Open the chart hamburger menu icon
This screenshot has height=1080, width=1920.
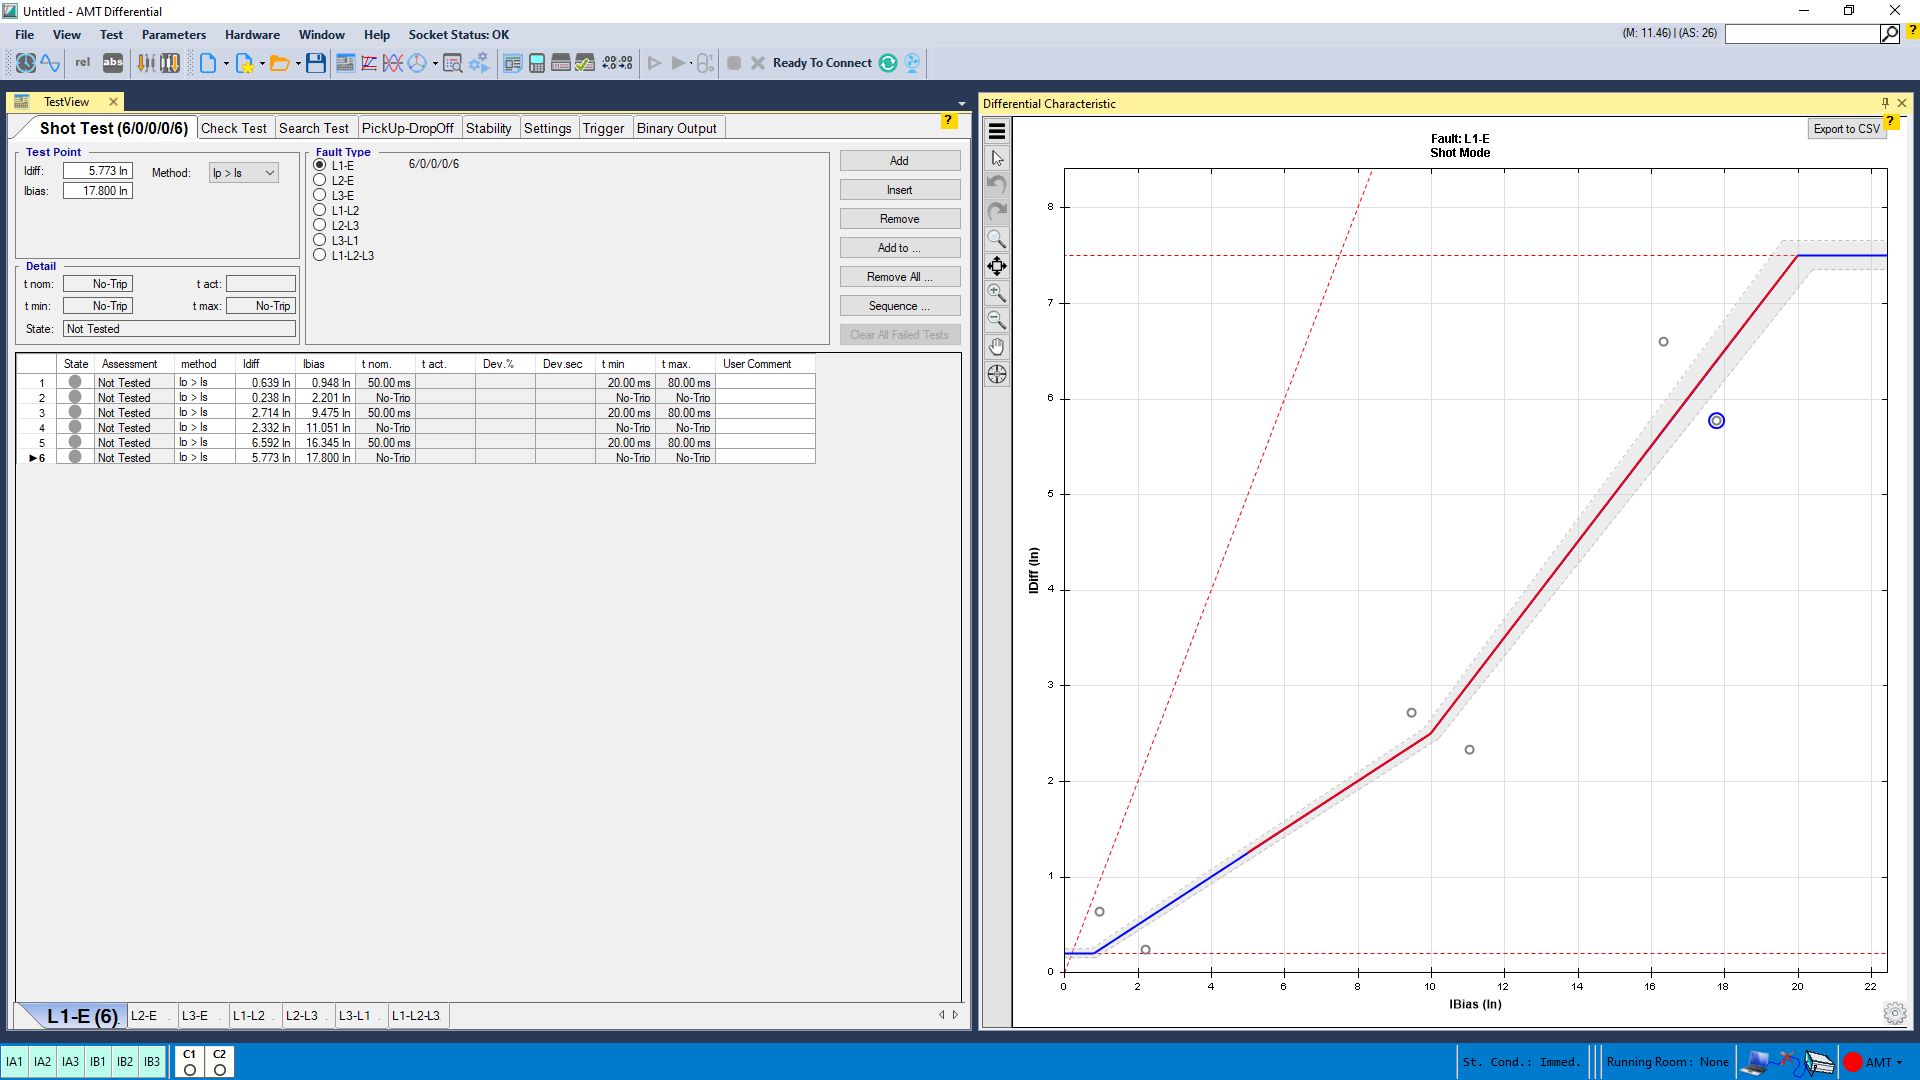(997, 131)
